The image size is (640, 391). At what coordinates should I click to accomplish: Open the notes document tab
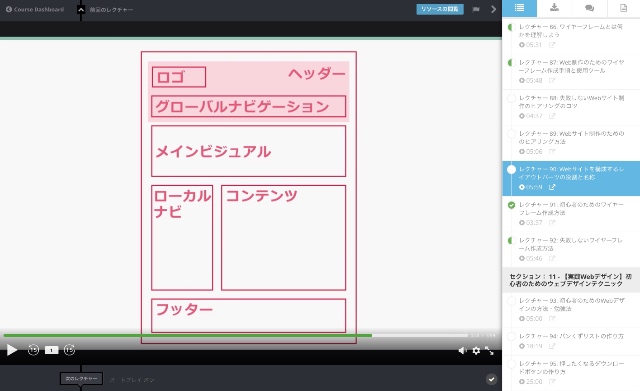click(x=623, y=8)
